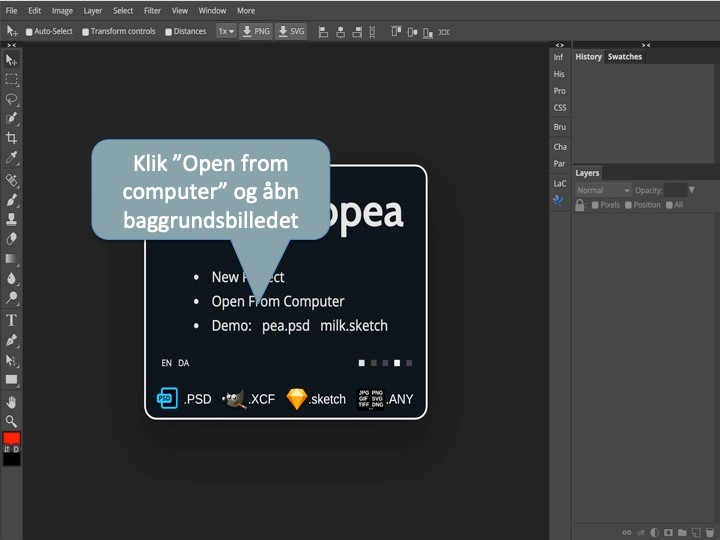This screenshot has width=720, height=540.
Task: Click the align right edges icon
Action: tap(357, 32)
